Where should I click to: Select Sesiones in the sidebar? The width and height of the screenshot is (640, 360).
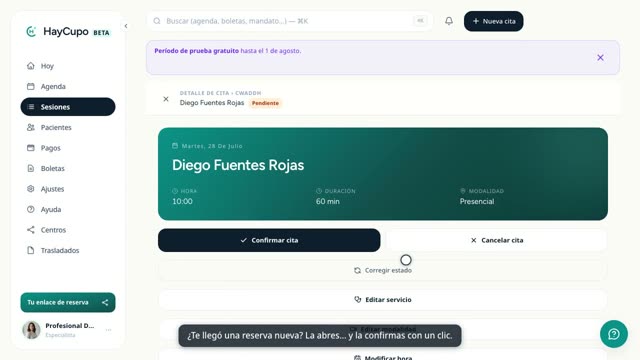click(x=68, y=107)
